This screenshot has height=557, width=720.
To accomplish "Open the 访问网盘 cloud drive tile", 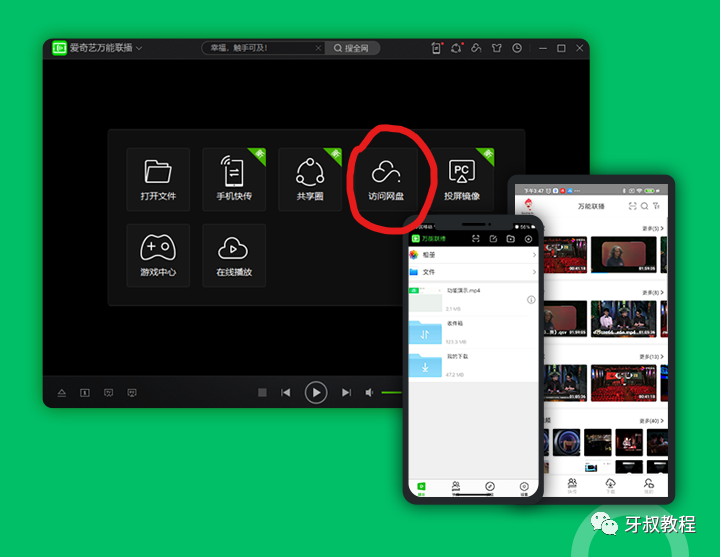I will 386,180.
